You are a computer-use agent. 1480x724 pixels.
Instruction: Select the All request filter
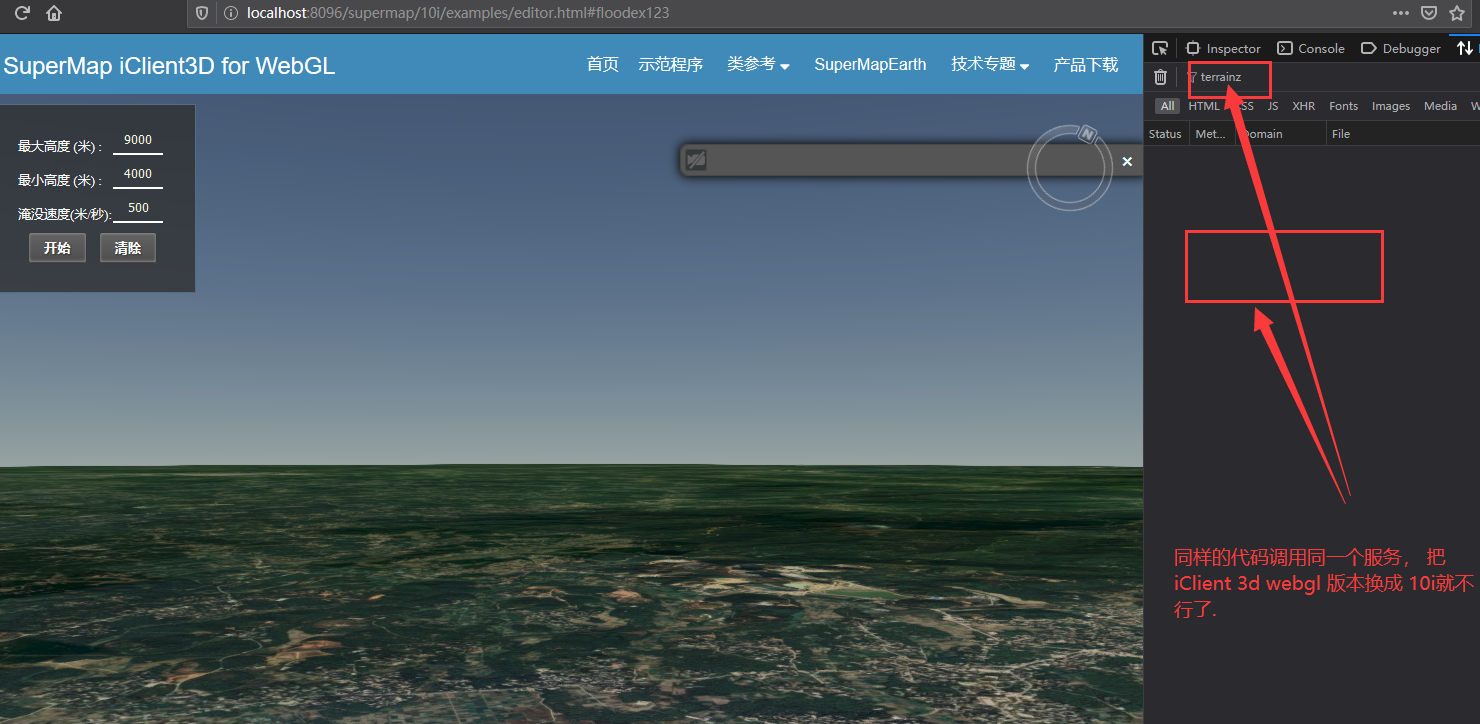tap(1168, 106)
